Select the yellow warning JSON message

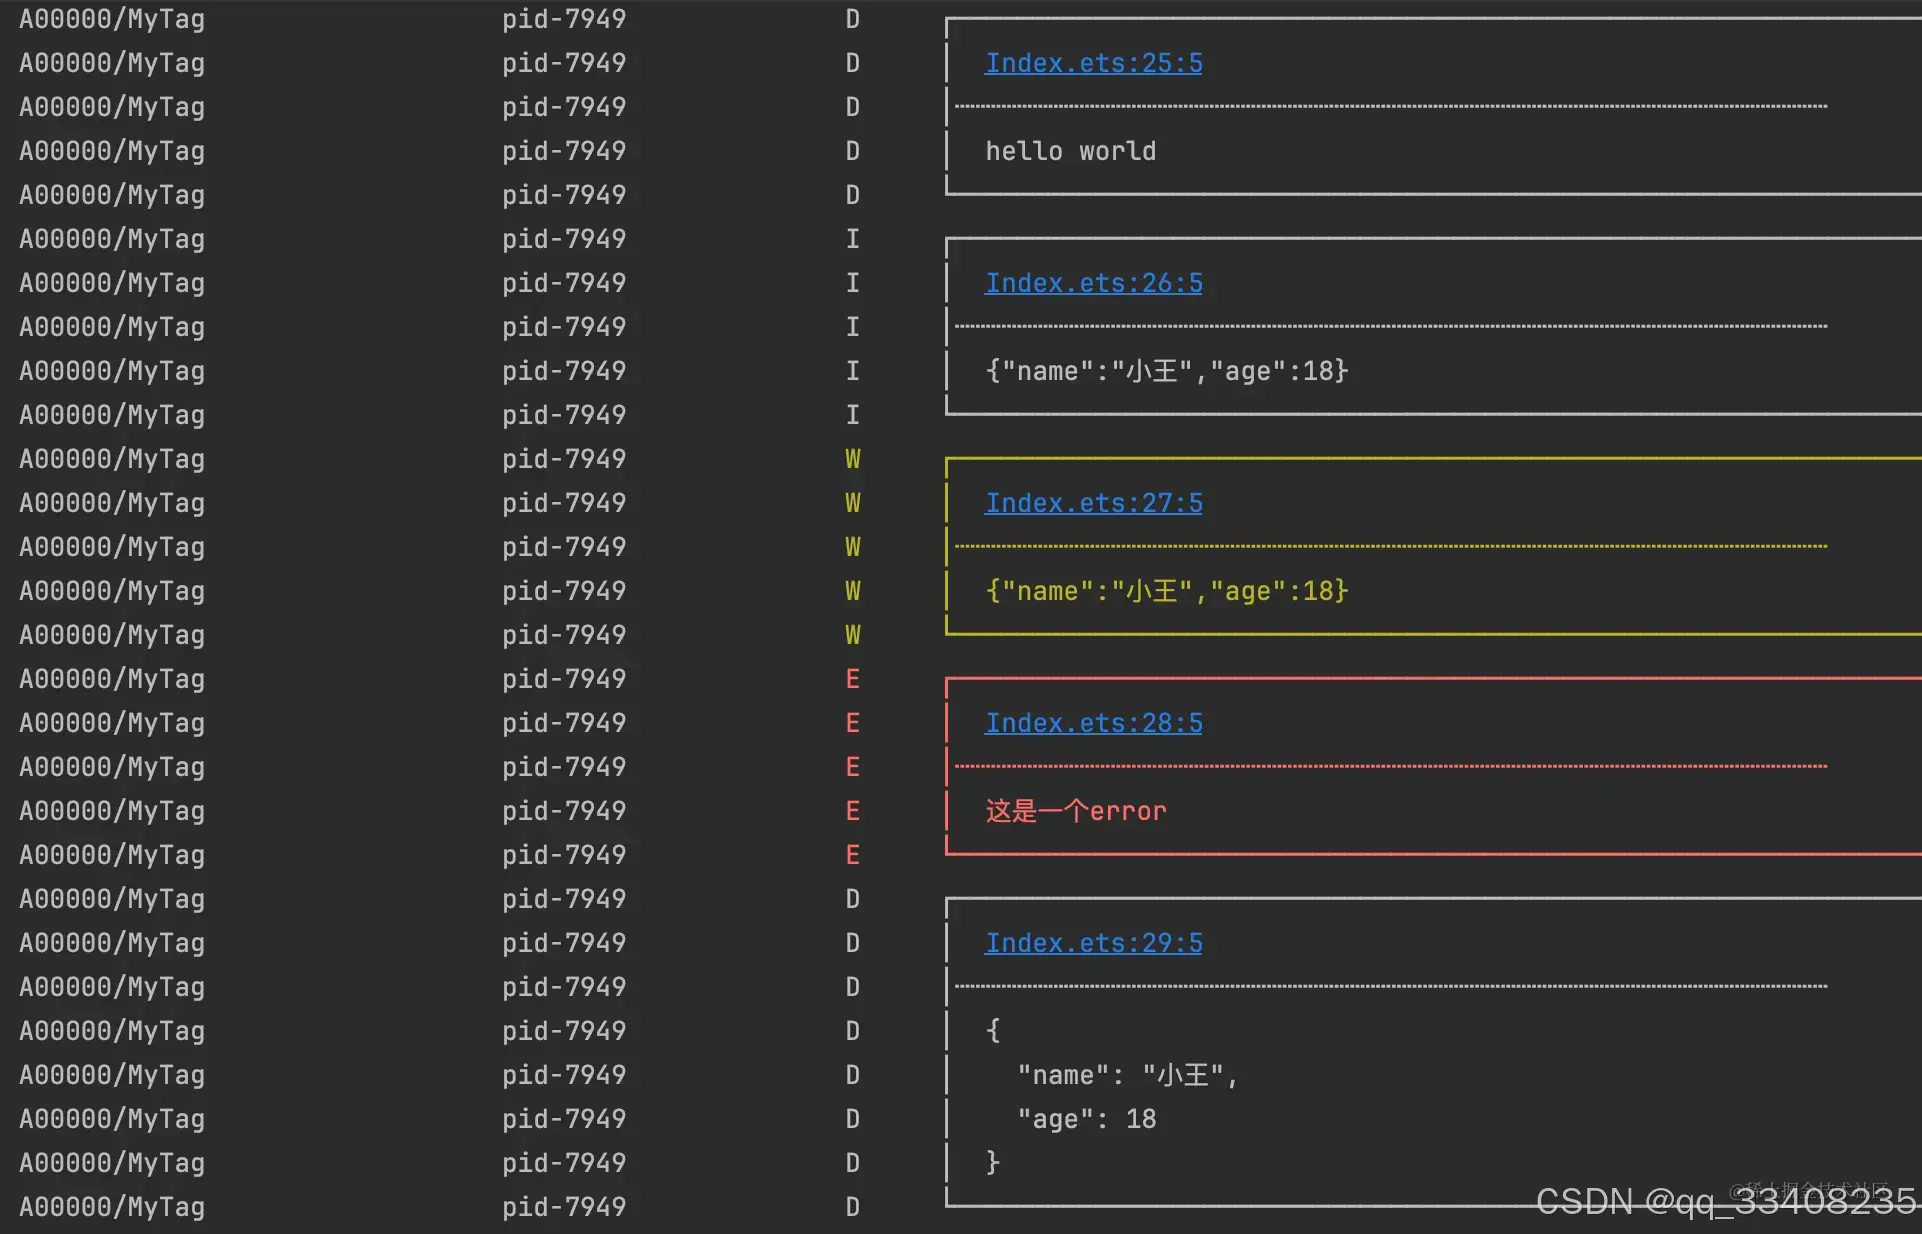pyautogui.click(x=1167, y=591)
